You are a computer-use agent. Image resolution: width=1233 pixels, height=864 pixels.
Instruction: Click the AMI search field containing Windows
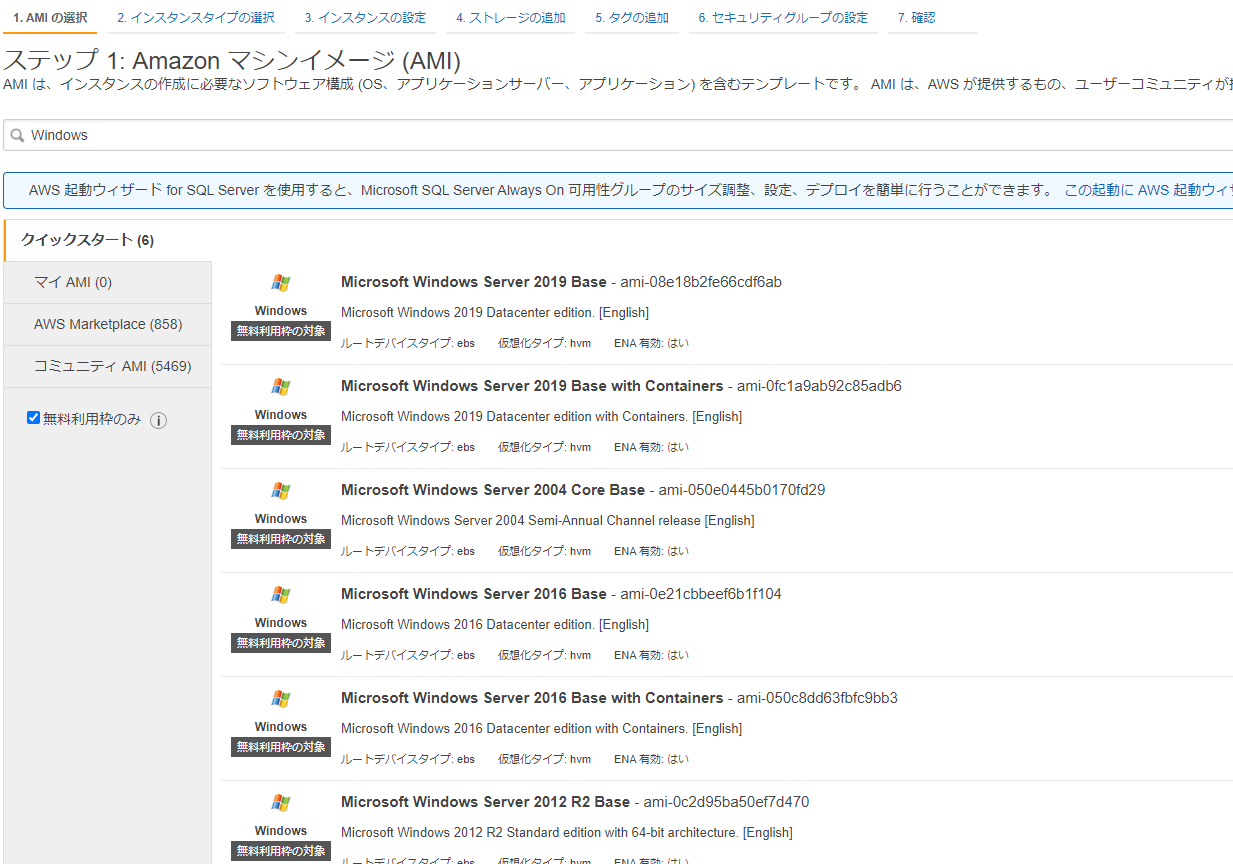[x=618, y=135]
